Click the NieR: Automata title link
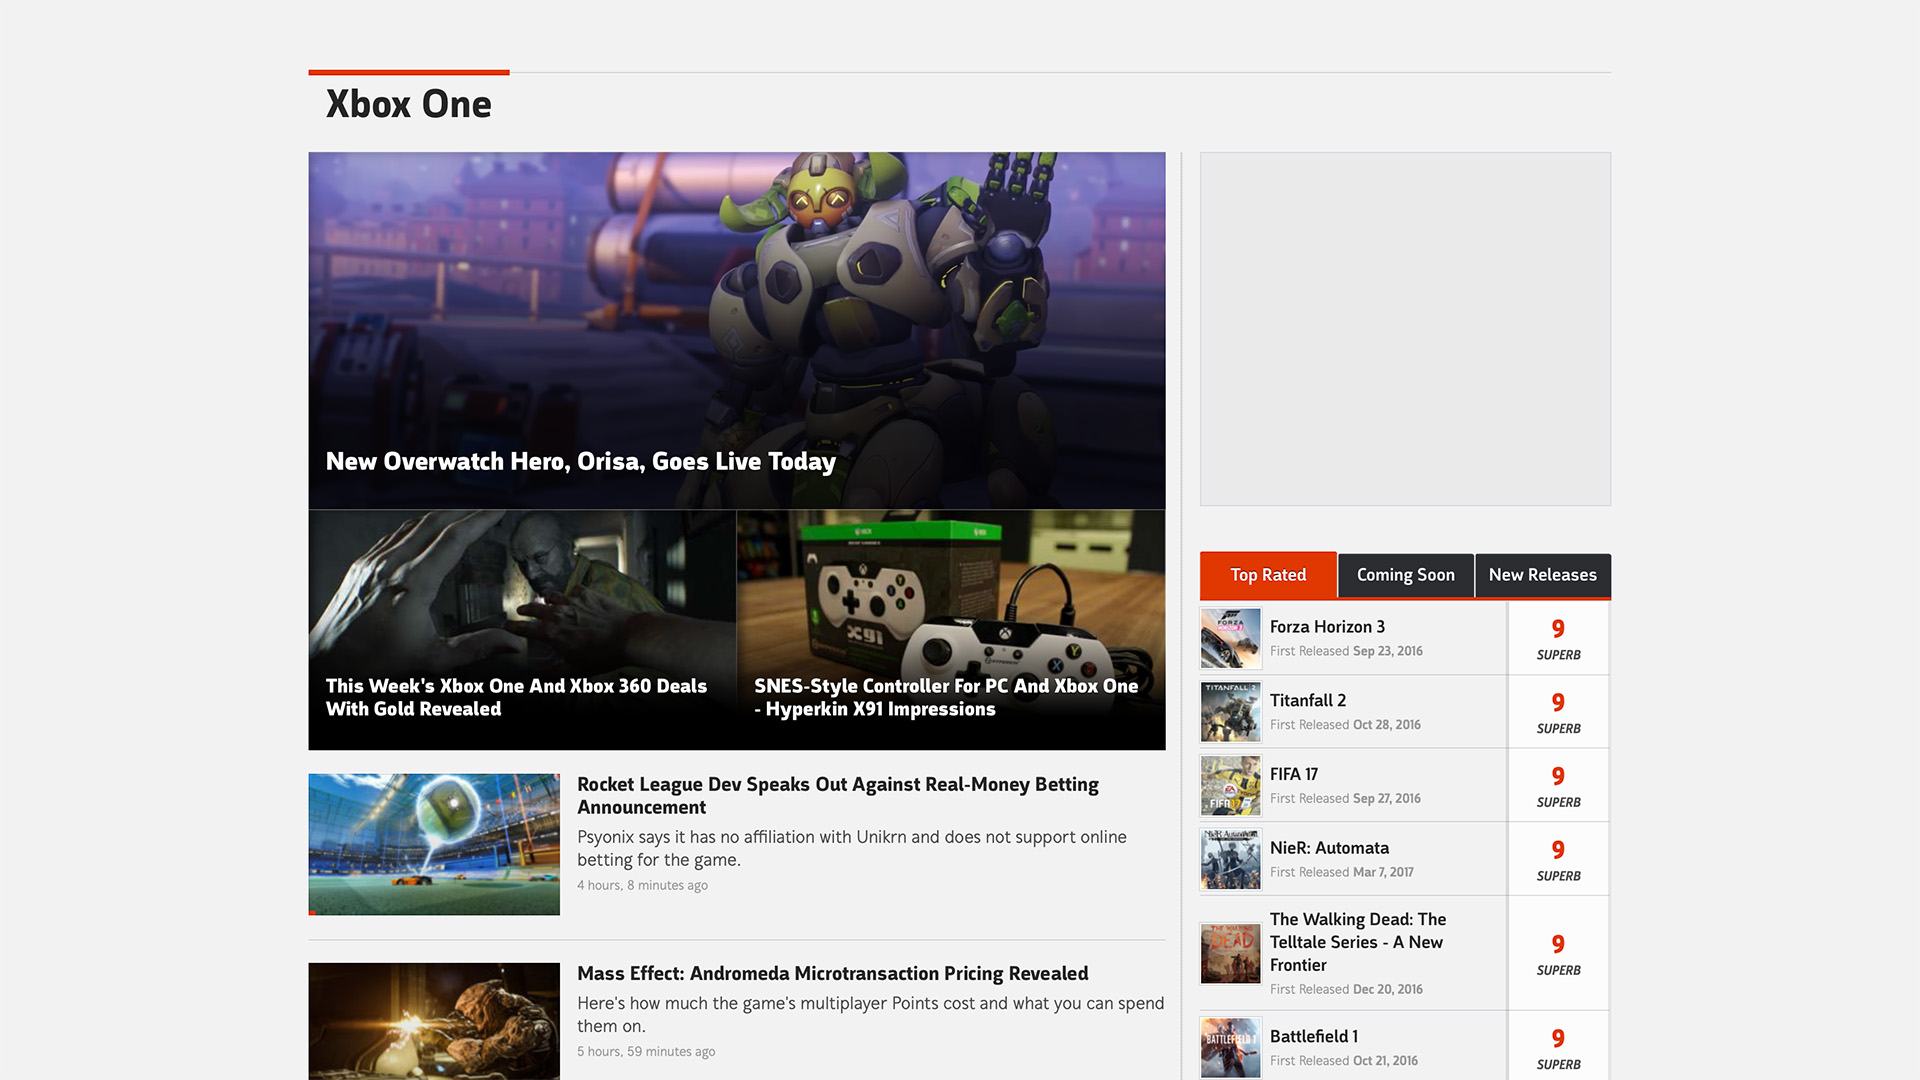The height and width of the screenshot is (1080, 1920). [1328, 848]
